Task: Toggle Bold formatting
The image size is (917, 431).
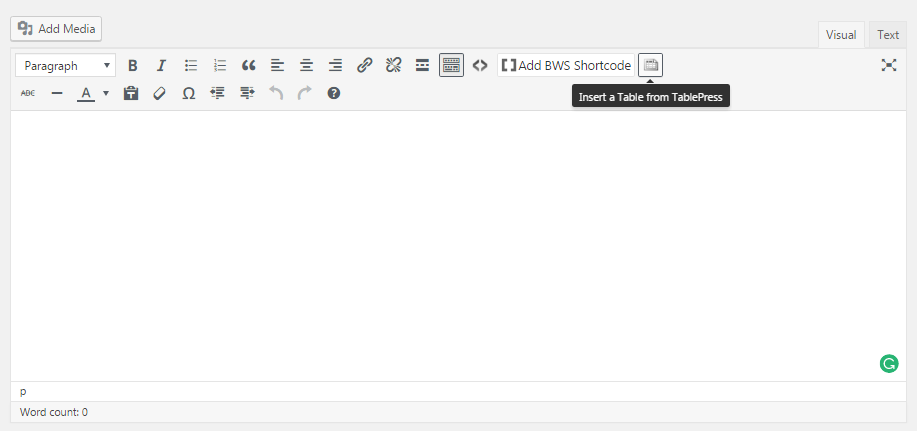Action: click(133, 65)
